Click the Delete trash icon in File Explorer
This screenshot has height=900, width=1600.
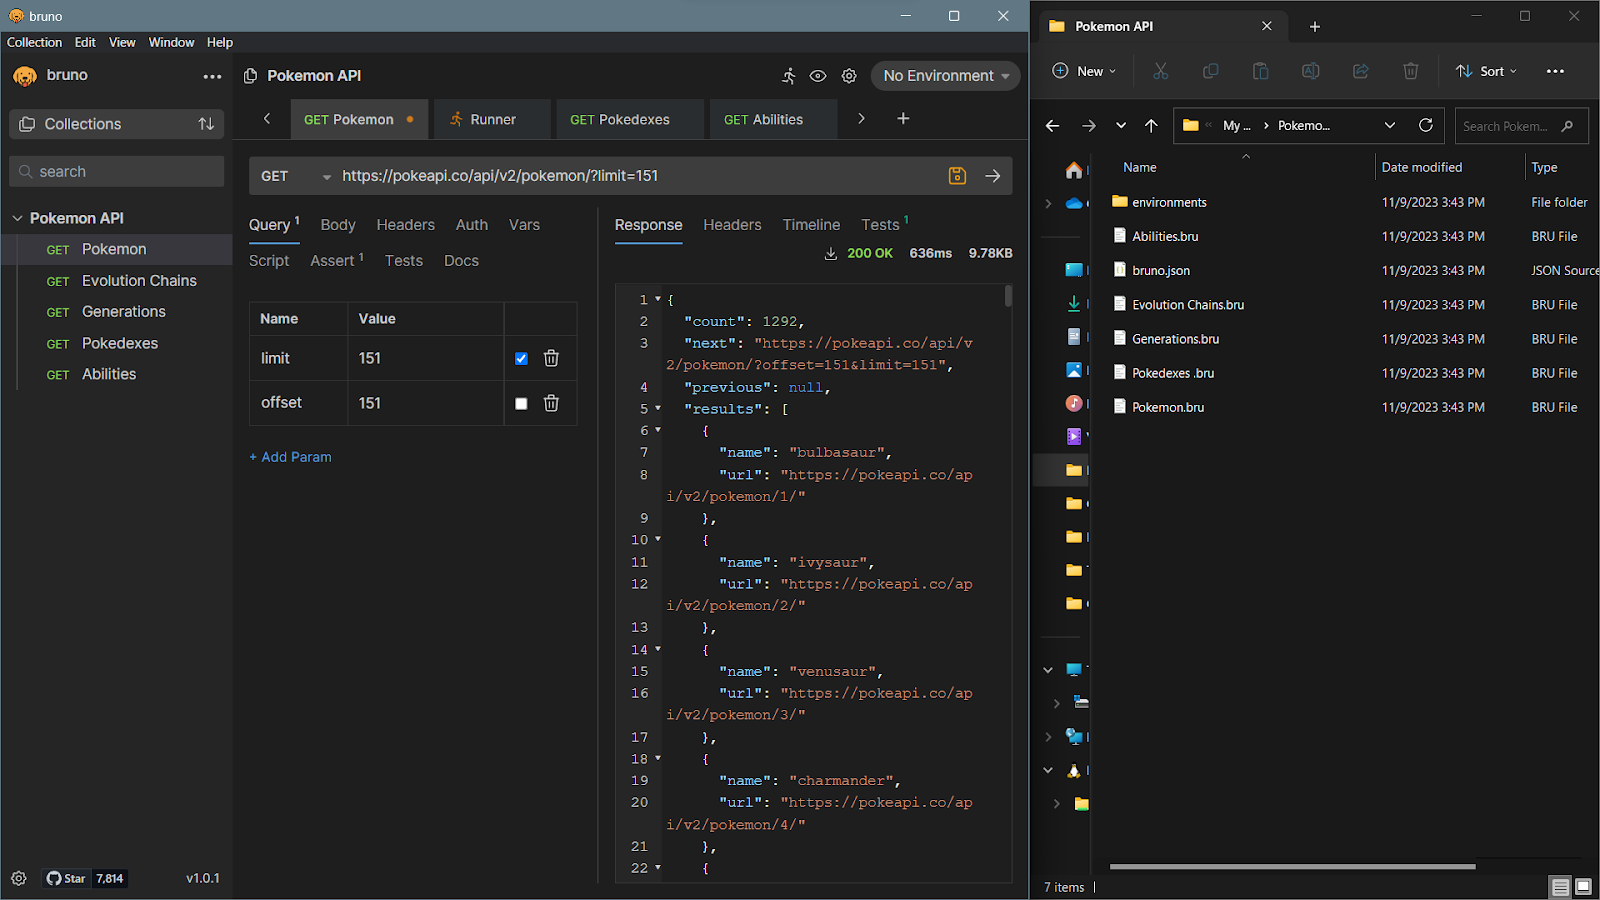1410,71
